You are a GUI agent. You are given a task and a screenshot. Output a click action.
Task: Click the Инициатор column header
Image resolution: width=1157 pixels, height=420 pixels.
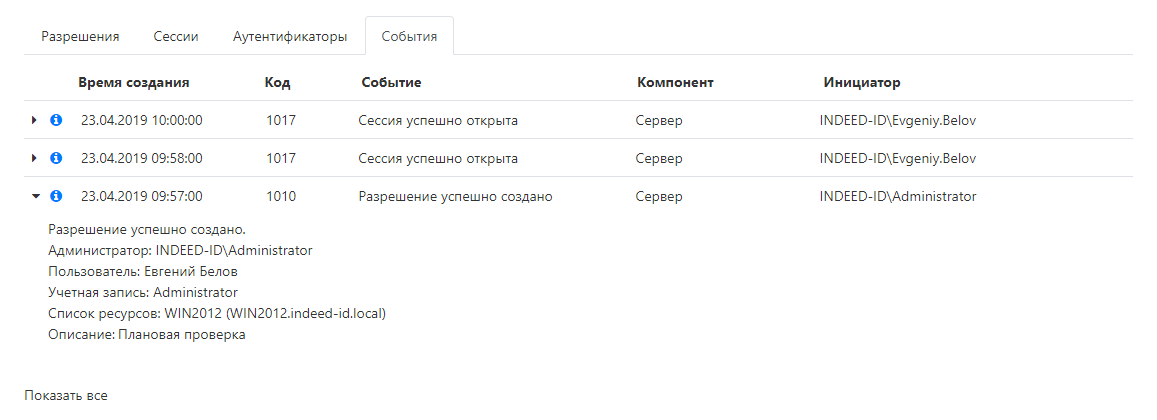coord(862,82)
